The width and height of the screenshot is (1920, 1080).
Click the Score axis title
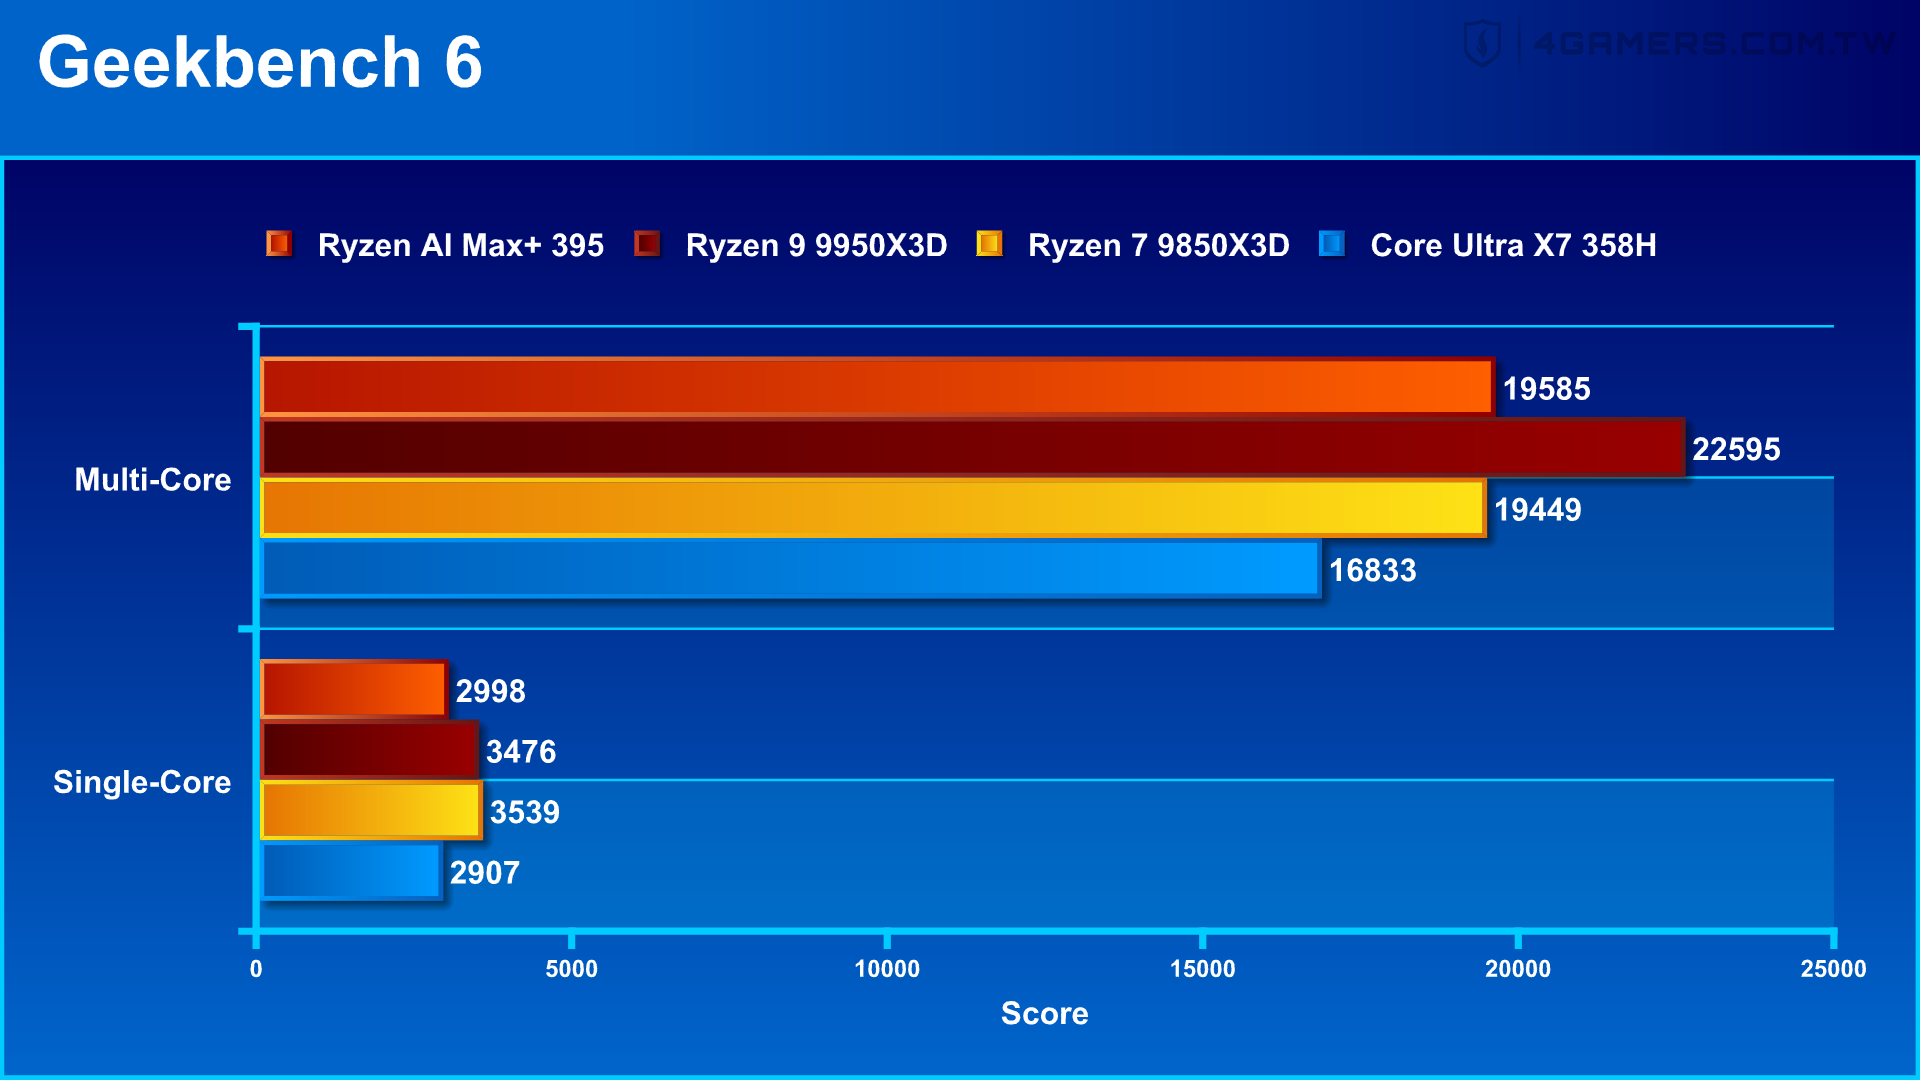click(1044, 1013)
